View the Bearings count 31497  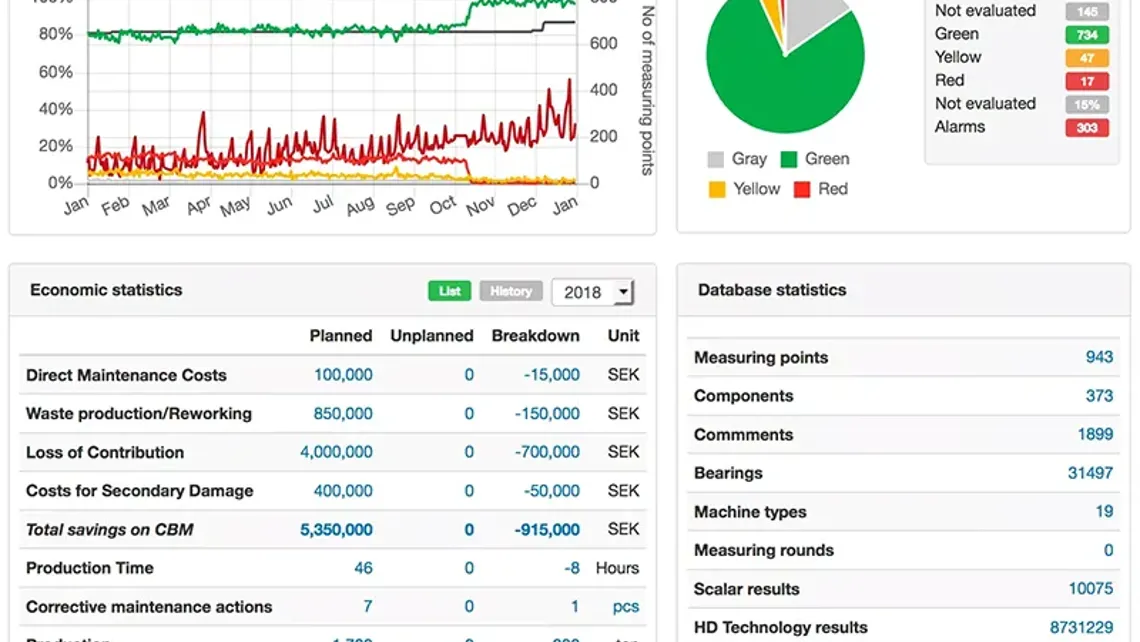tap(1092, 472)
